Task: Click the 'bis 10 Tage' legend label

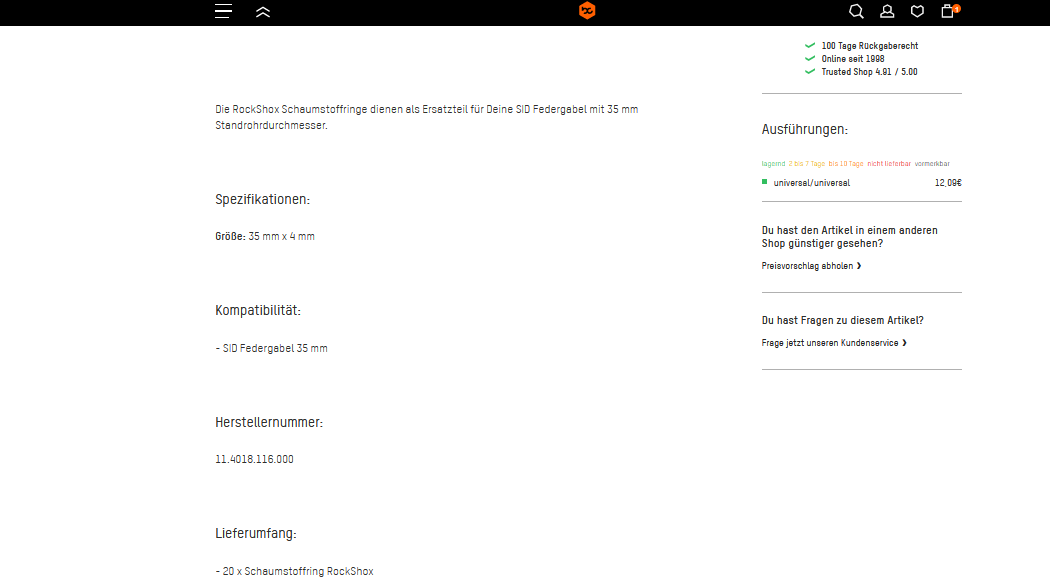Action: [x=846, y=163]
